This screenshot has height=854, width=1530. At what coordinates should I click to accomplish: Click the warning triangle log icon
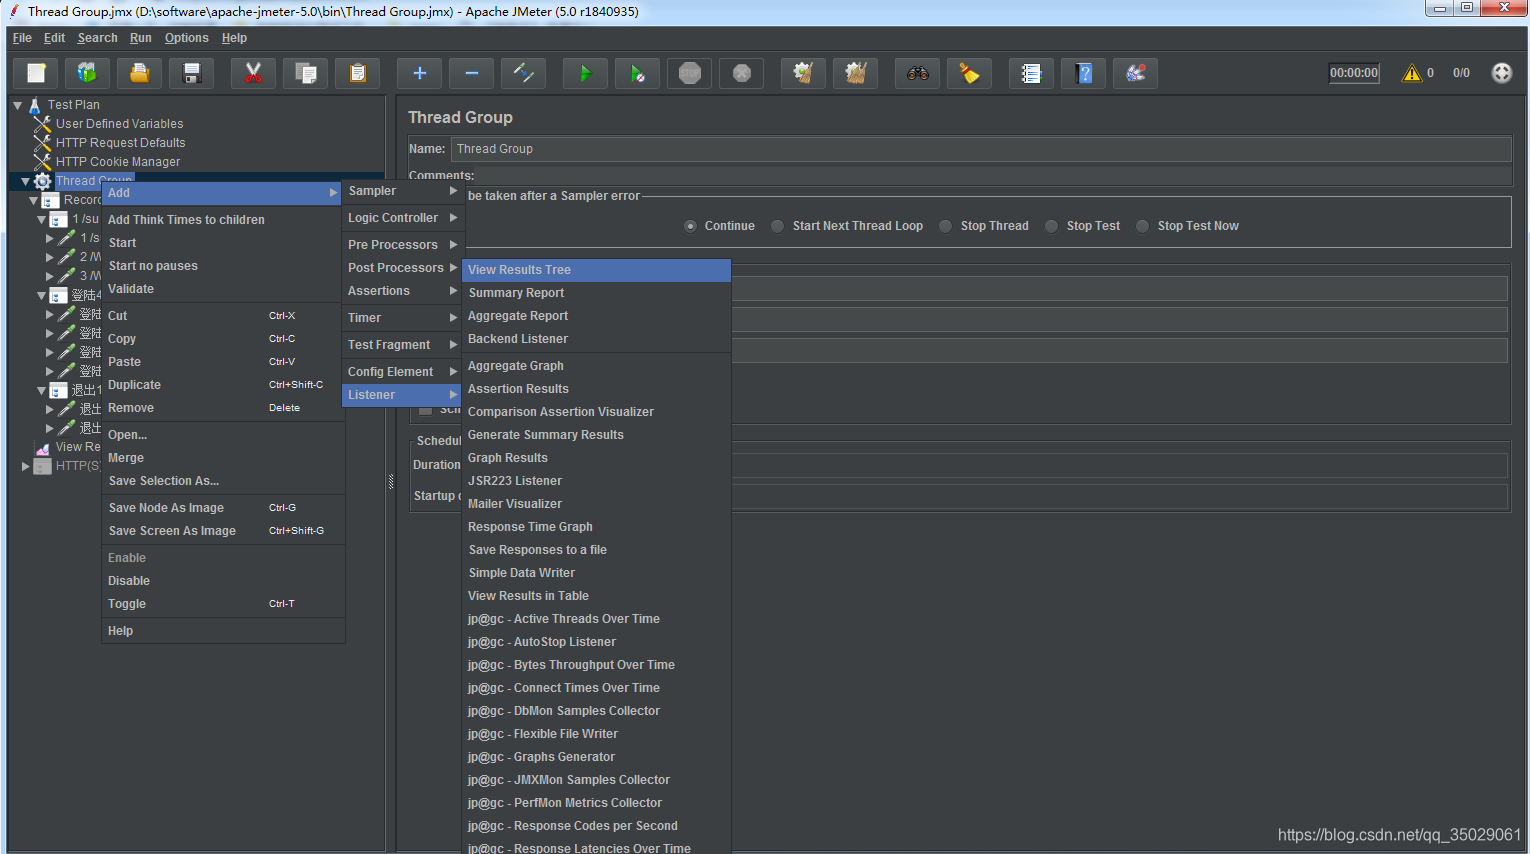pyautogui.click(x=1412, y=73)
